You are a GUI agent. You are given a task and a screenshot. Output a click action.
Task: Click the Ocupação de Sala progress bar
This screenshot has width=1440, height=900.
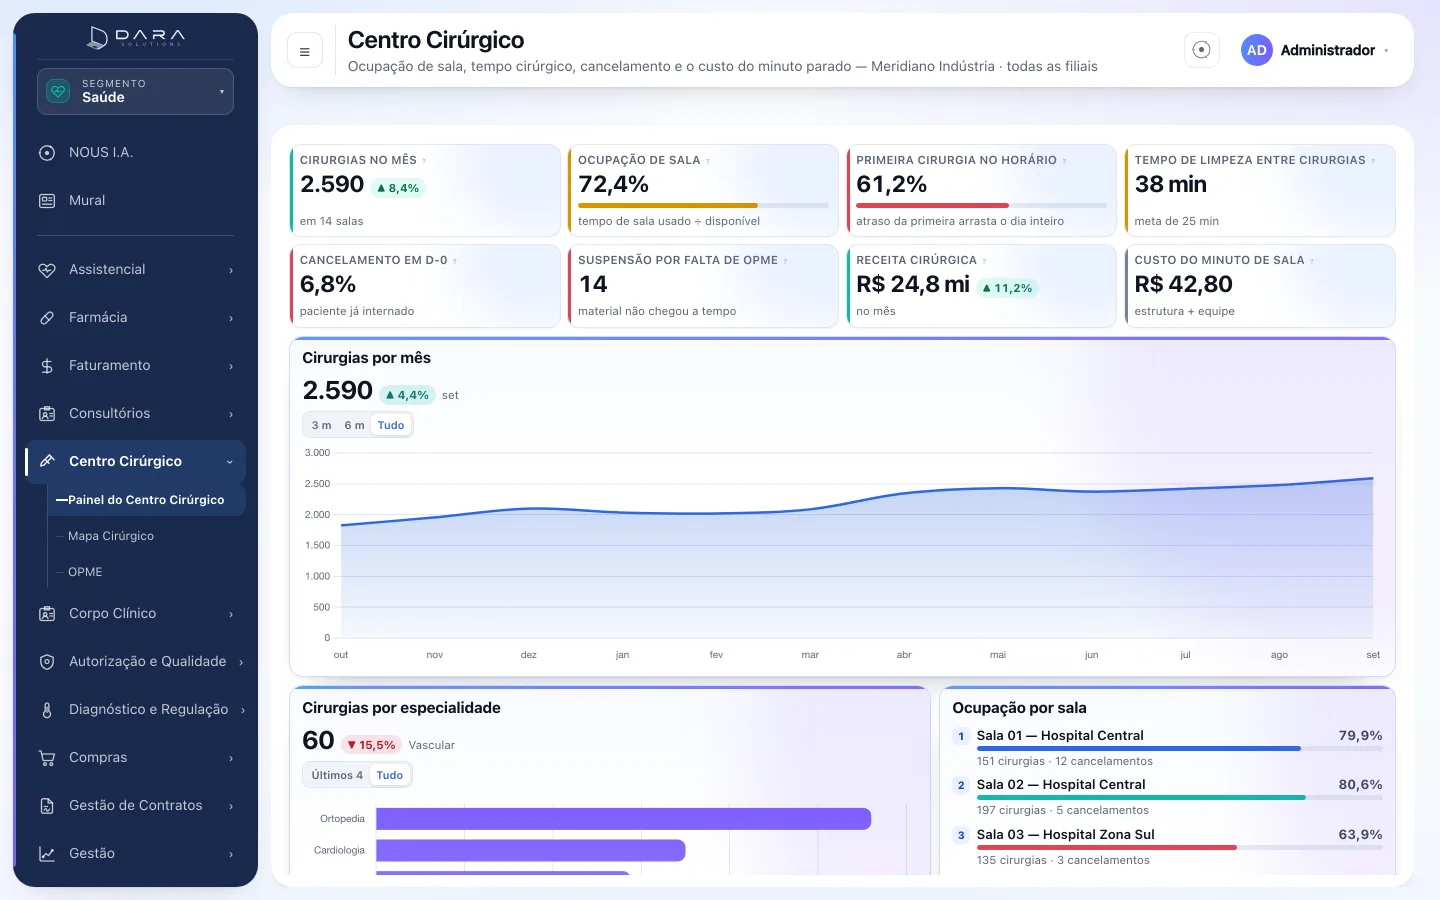point(703,205)
